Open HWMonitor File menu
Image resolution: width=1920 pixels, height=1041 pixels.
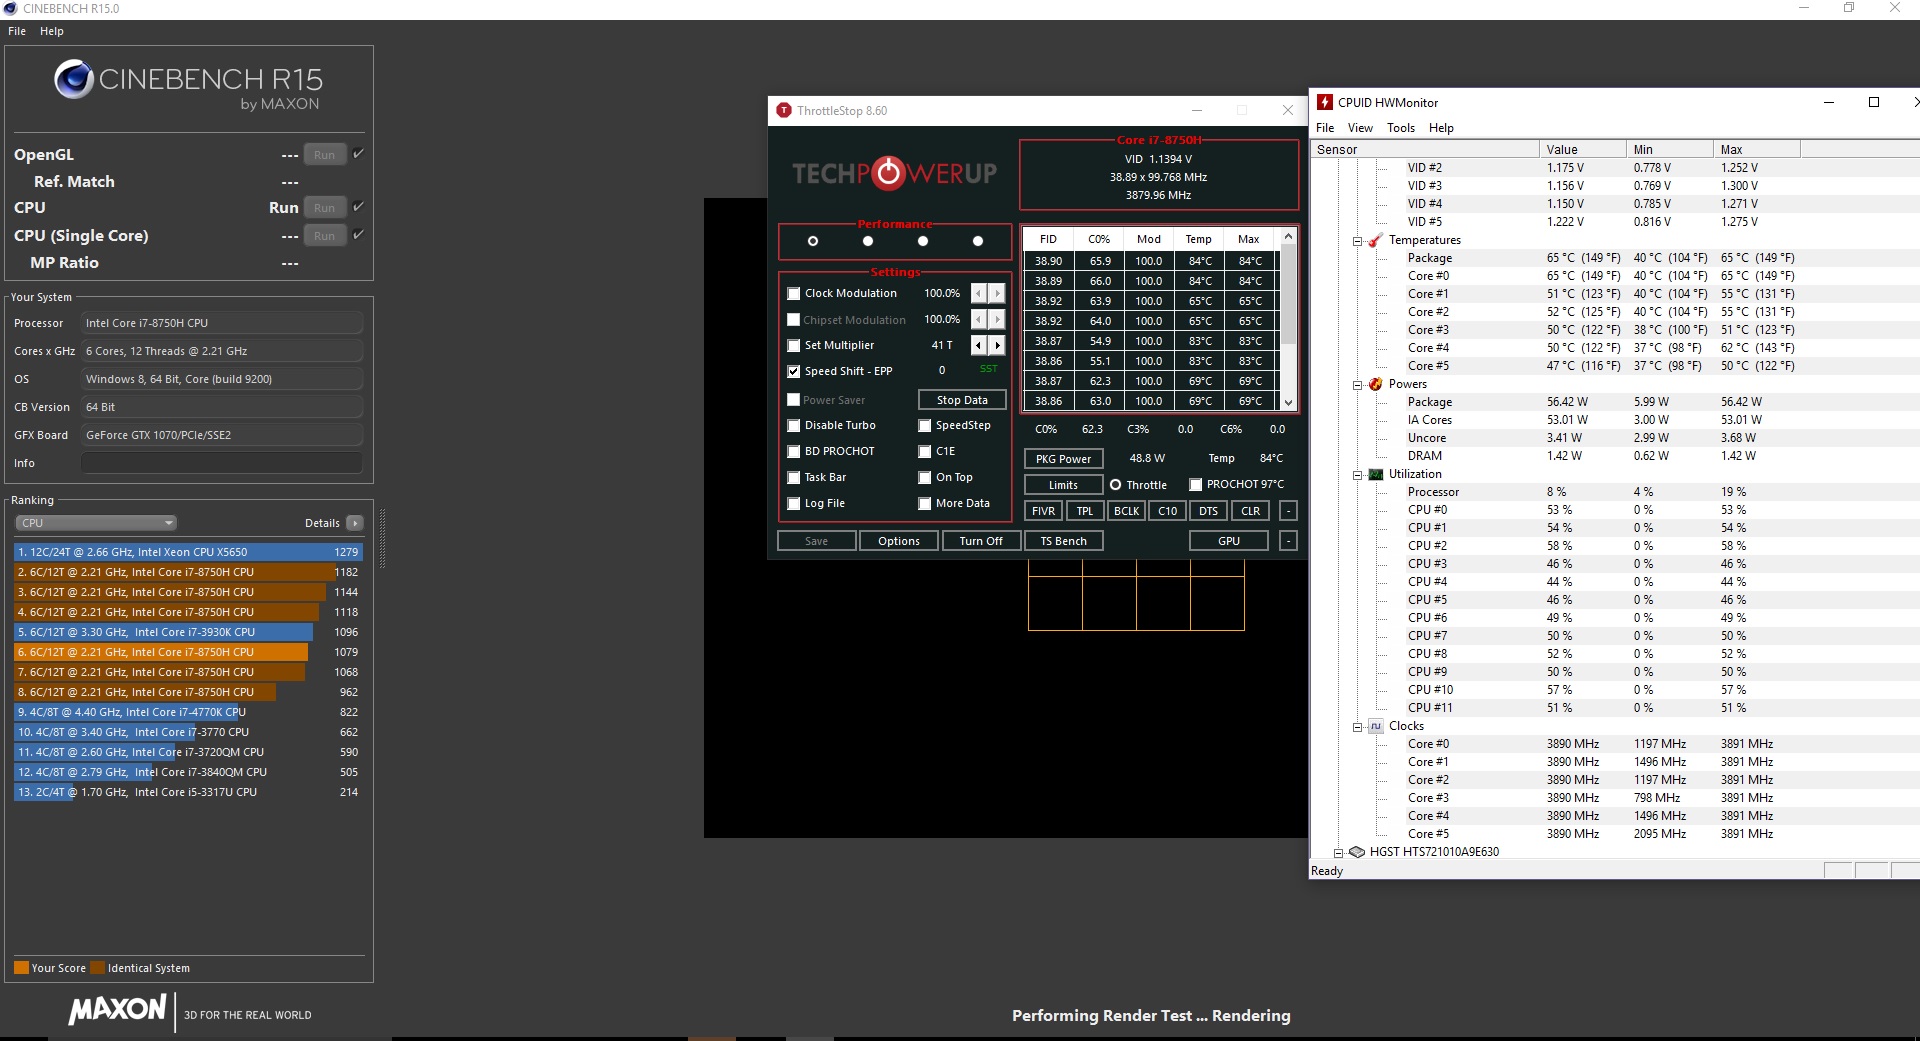[1325, 128]
